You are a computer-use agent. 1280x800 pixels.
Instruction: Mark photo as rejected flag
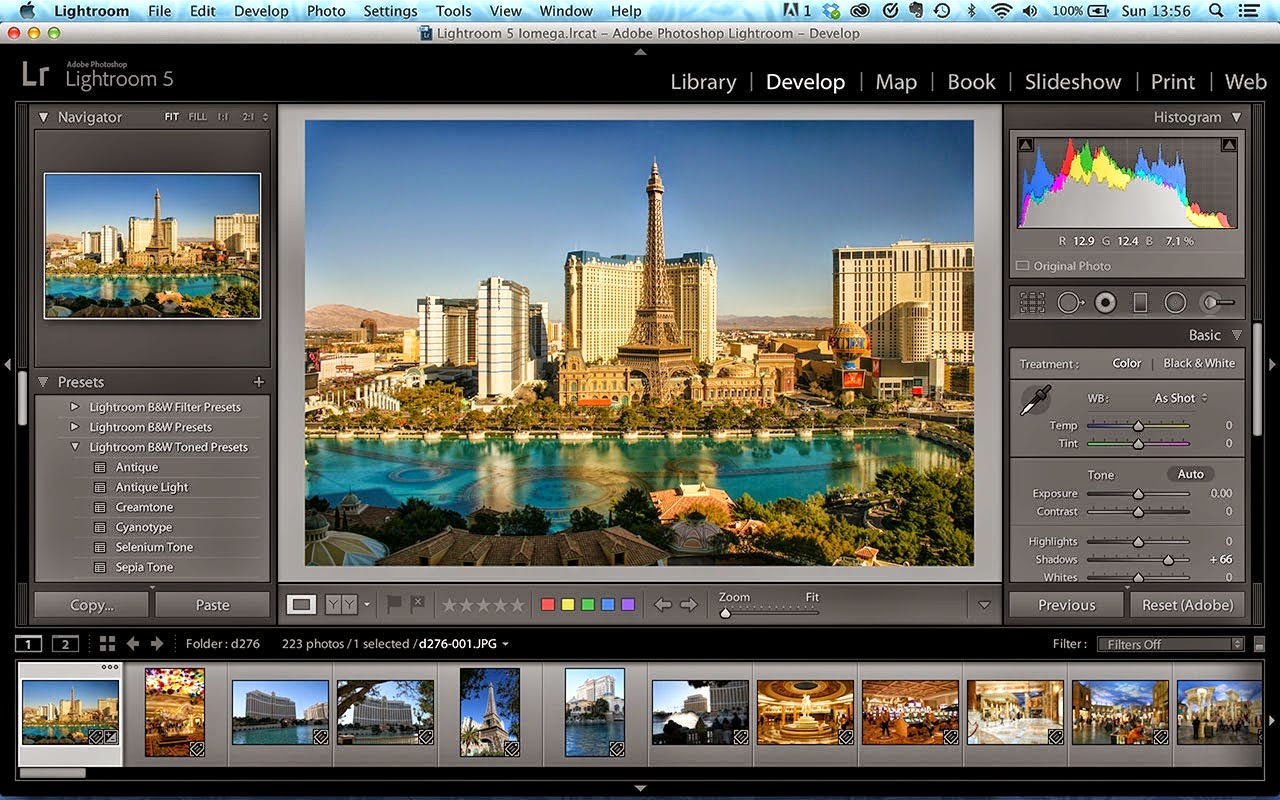tap(417, 604)
